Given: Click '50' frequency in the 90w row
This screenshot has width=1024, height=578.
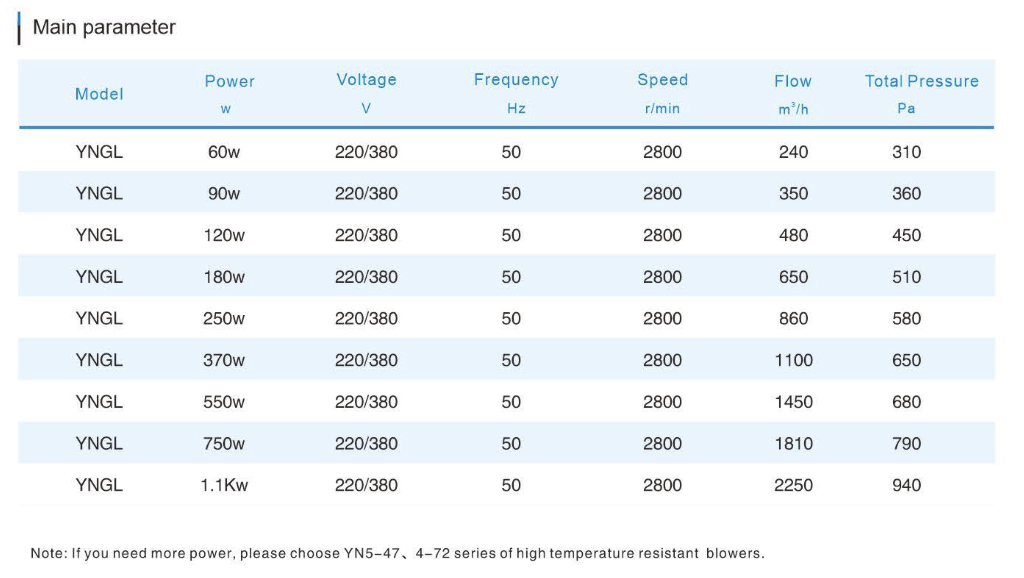Looking at the screenshot, I should pyautogui.click(x=511, y=194).
